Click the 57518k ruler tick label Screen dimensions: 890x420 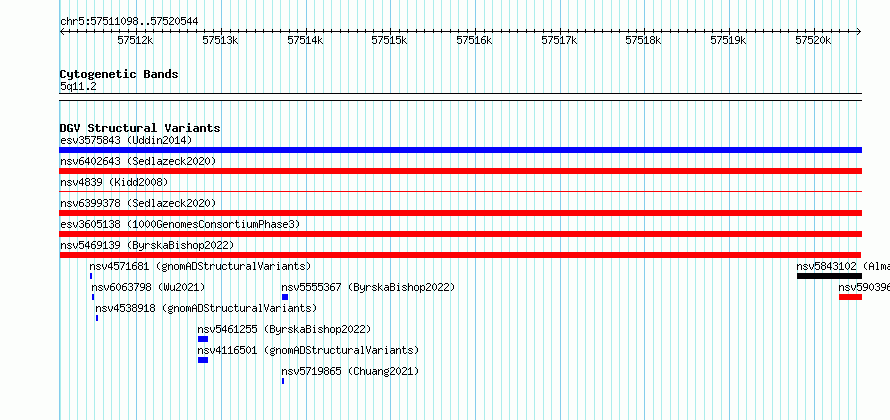click(x=644, y=40)
